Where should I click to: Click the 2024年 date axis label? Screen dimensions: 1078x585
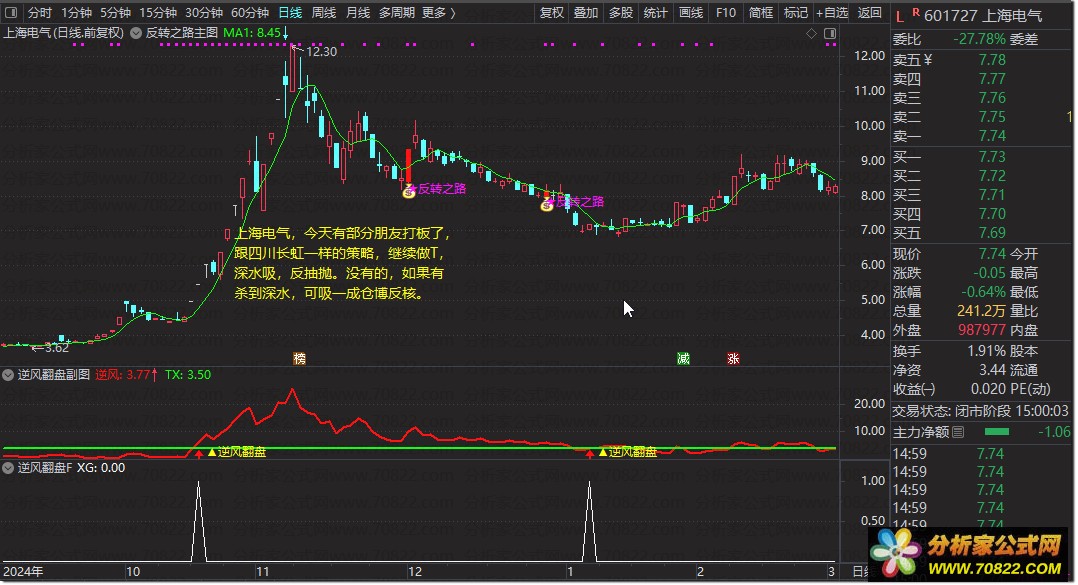[23, 571]
